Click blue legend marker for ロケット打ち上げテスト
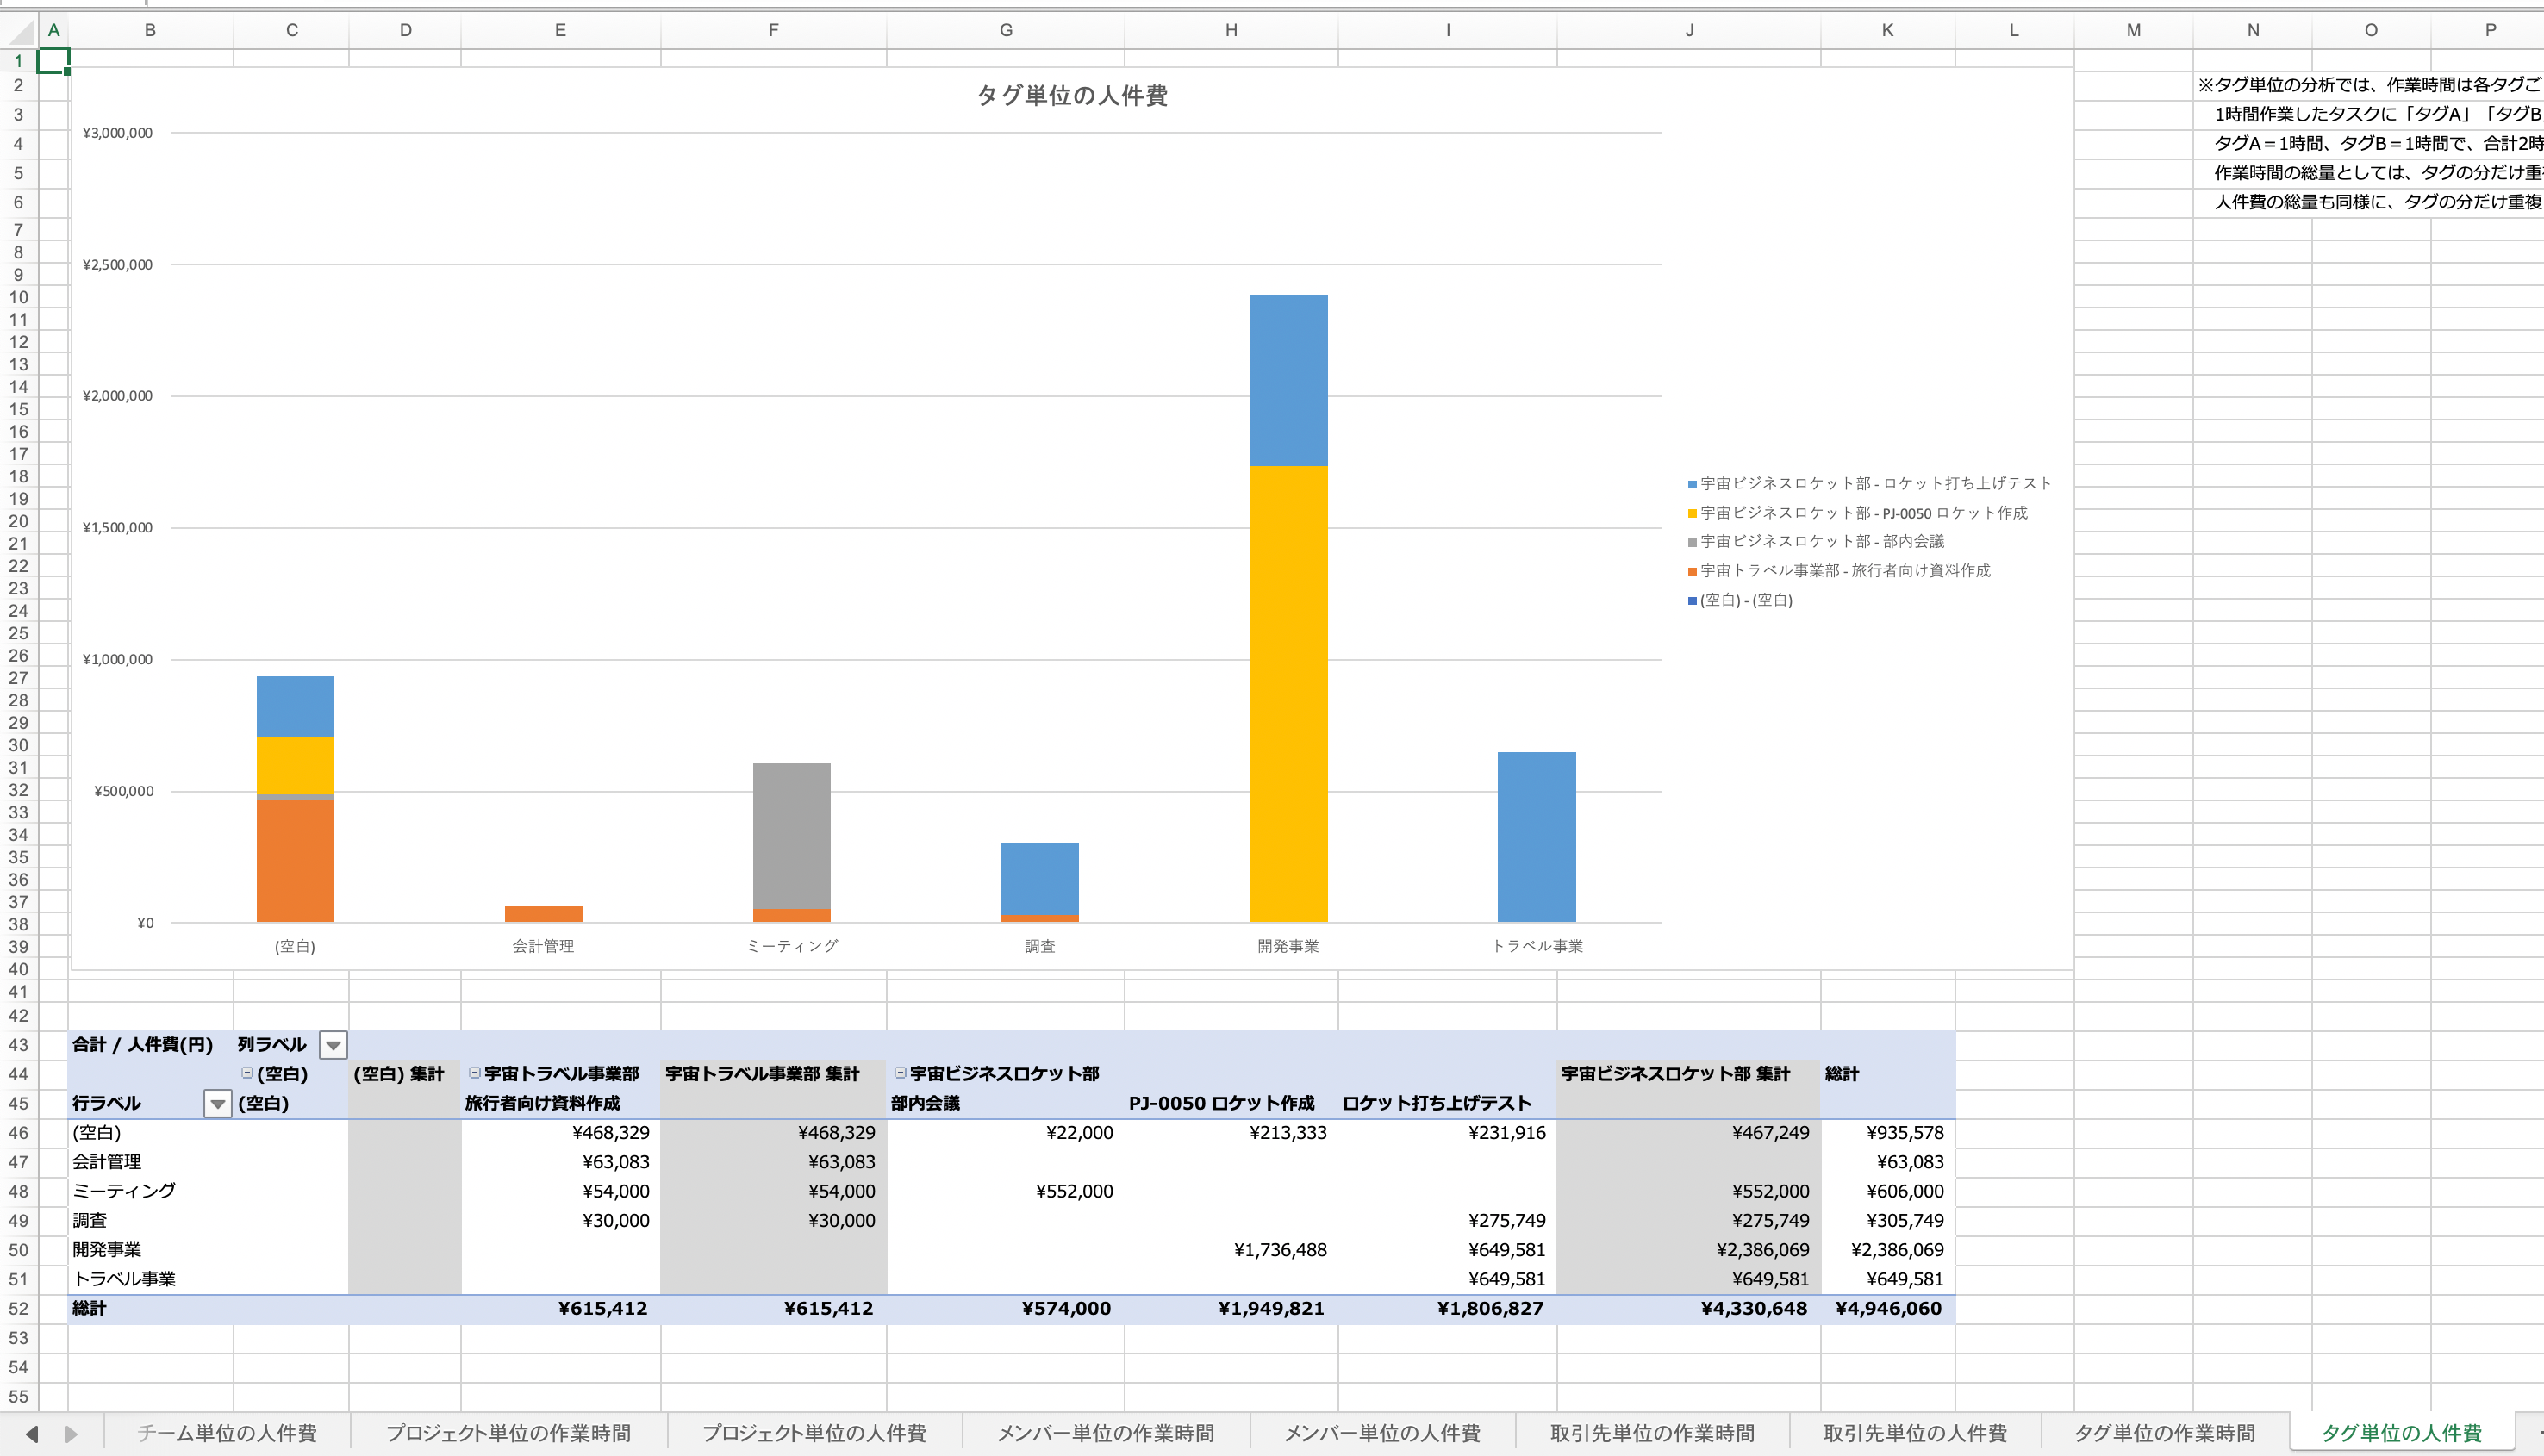2544x1456 pixels. click(x=1692, y=484)
